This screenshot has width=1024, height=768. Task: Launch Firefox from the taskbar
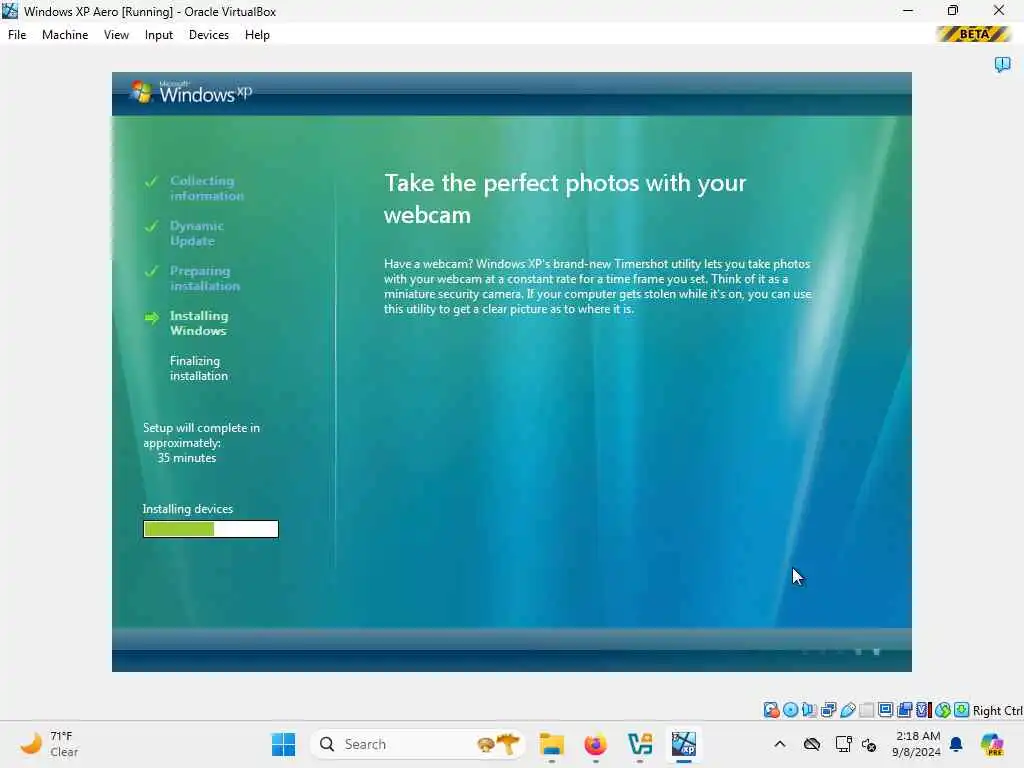tap(595, 744)
